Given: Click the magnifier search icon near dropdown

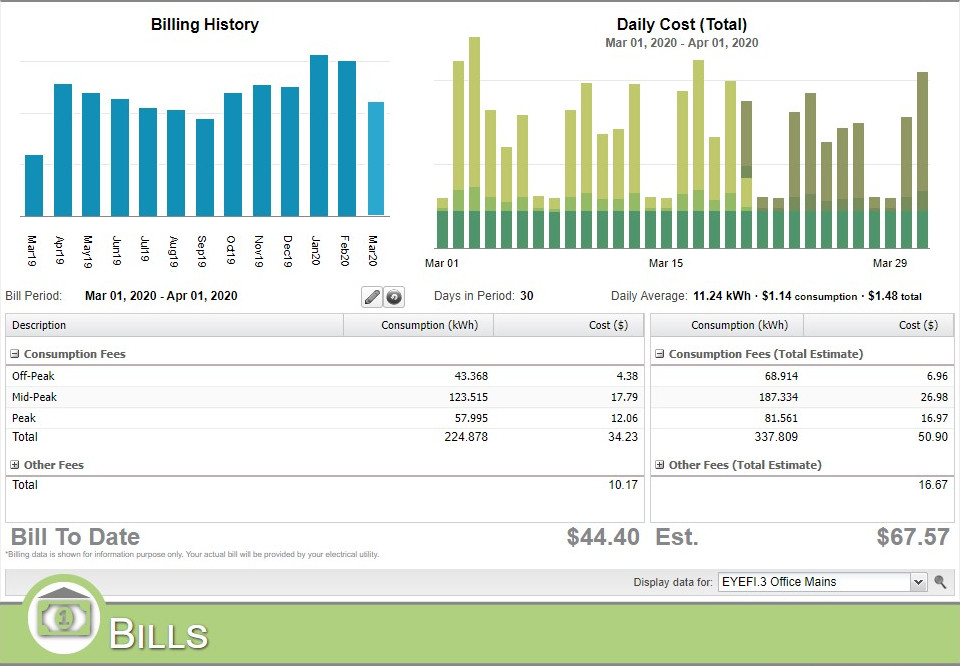Looking at the screenshot, I should [941, 582].
